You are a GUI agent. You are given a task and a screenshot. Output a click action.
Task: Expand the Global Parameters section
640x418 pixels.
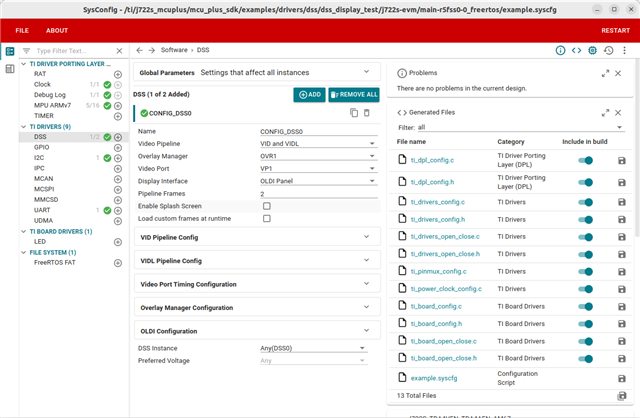coord(257,72)
